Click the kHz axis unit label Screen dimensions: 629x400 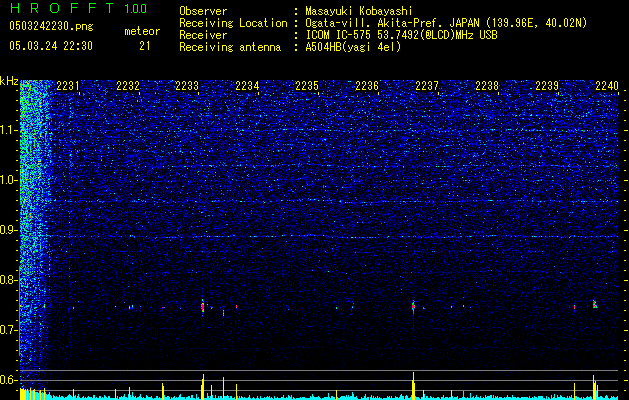pos(9,81)
